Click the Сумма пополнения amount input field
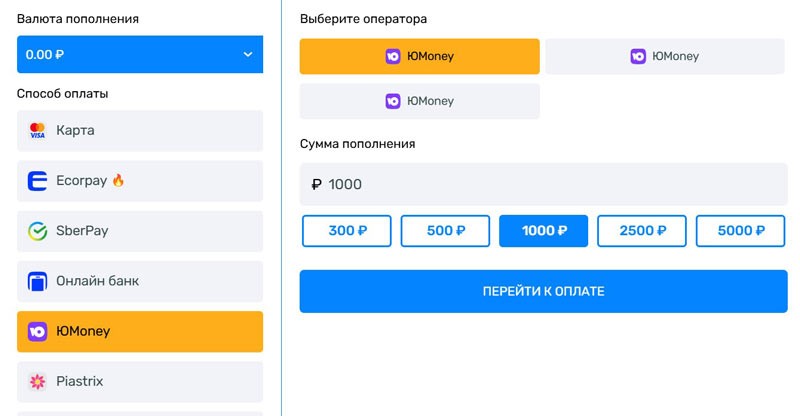The image size is (800, 416). (543, 185)
